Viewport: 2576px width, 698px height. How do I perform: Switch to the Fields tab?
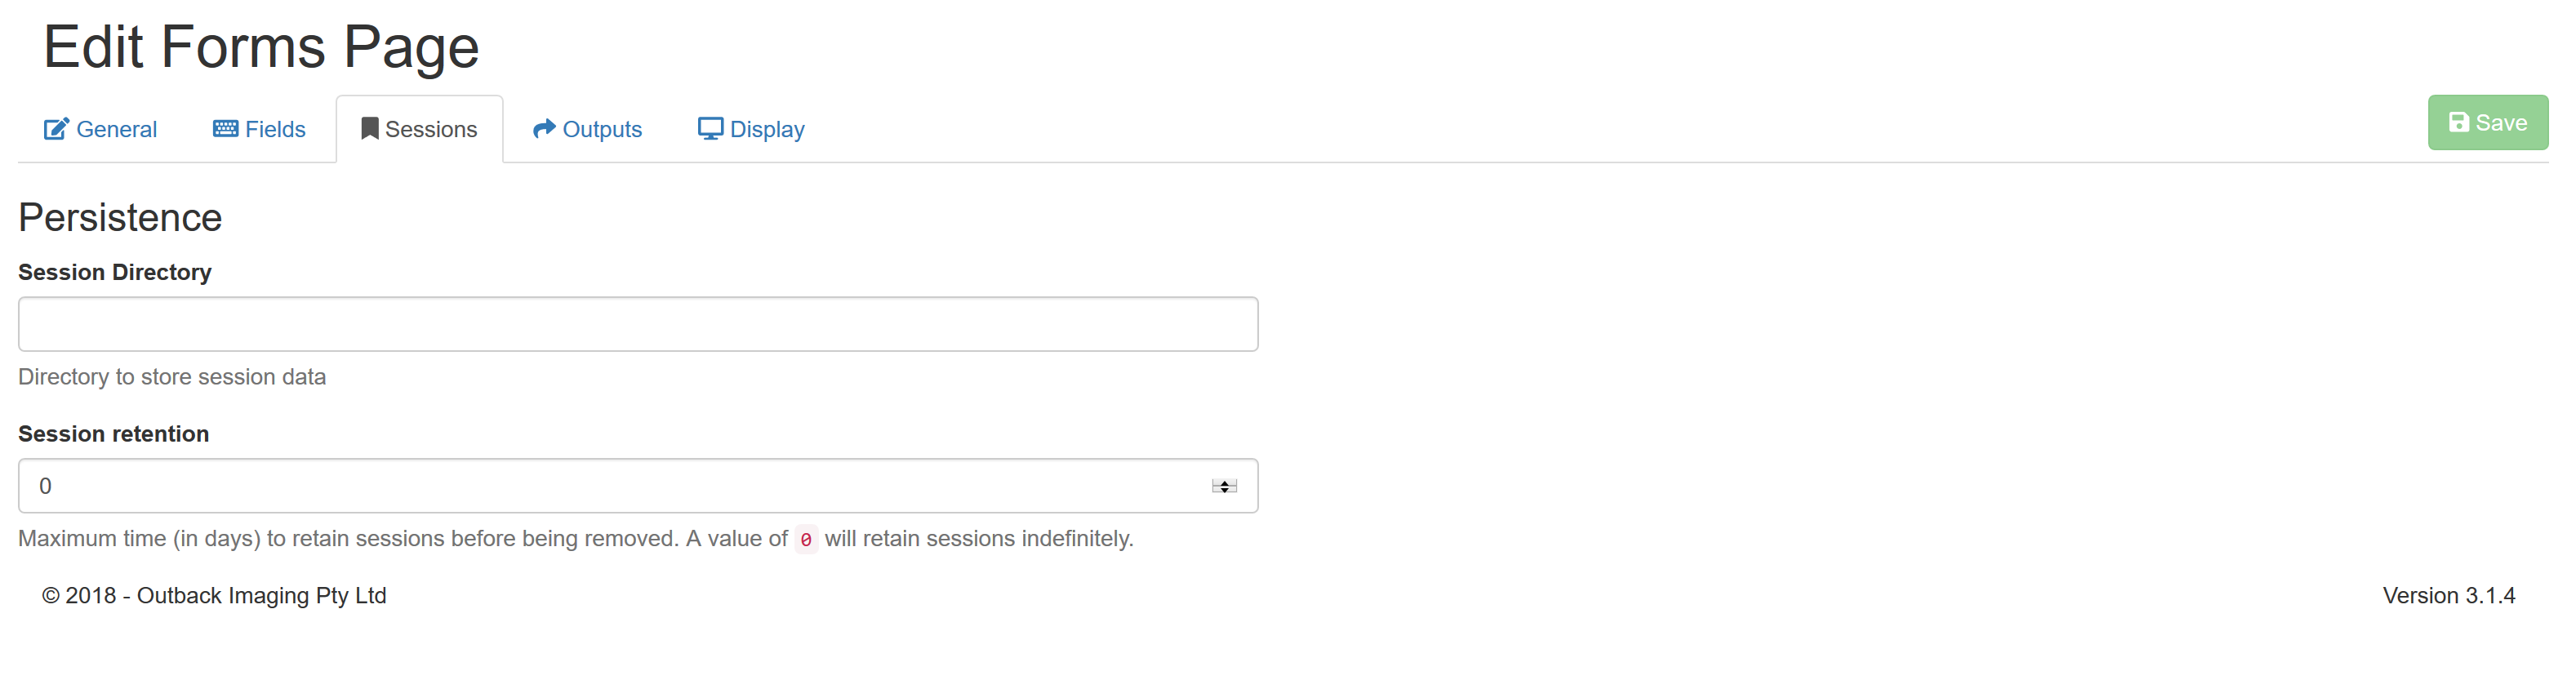point(275,129)
